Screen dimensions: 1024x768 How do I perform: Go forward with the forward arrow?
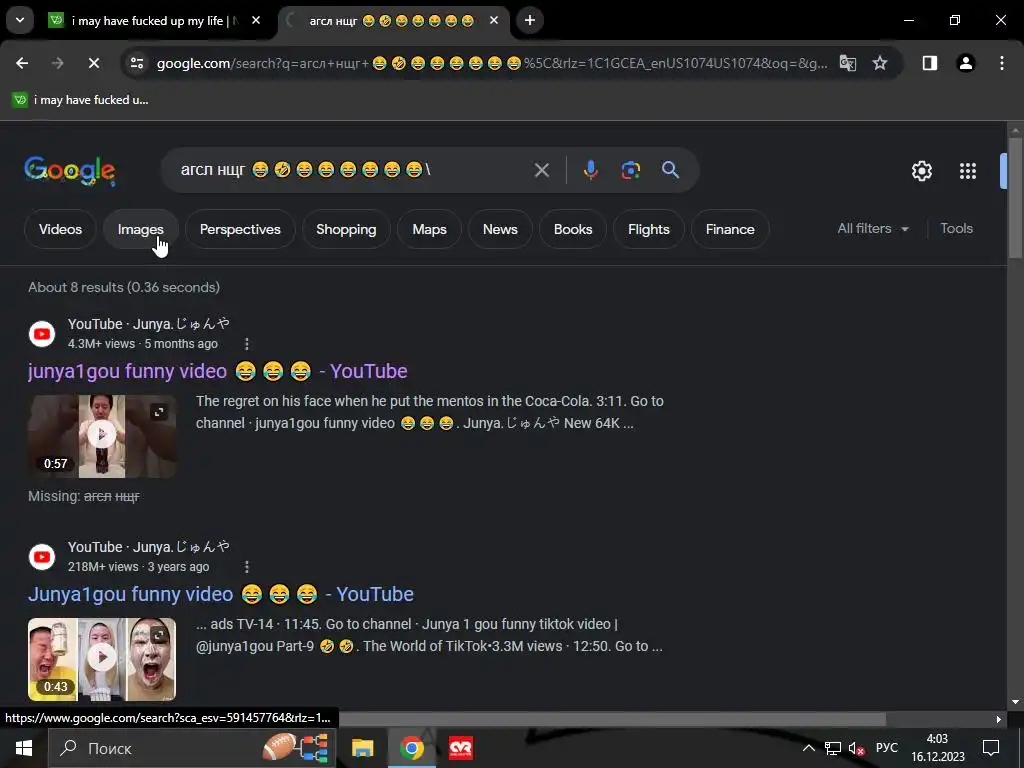58,63
